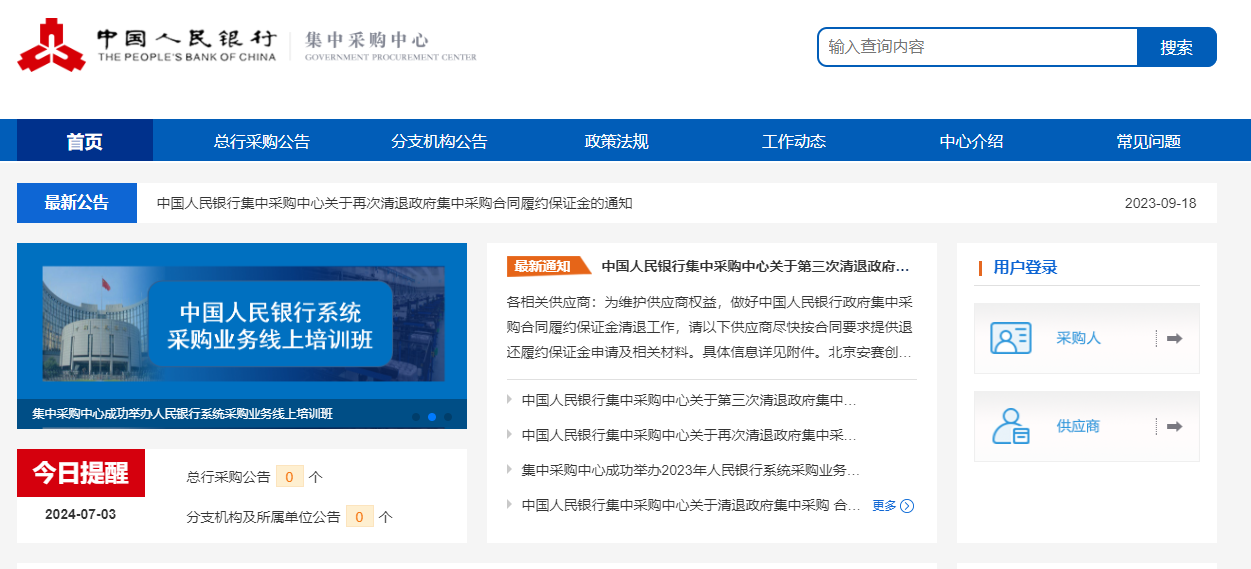Open the 总行采购公告 menu

click(262, 141)
